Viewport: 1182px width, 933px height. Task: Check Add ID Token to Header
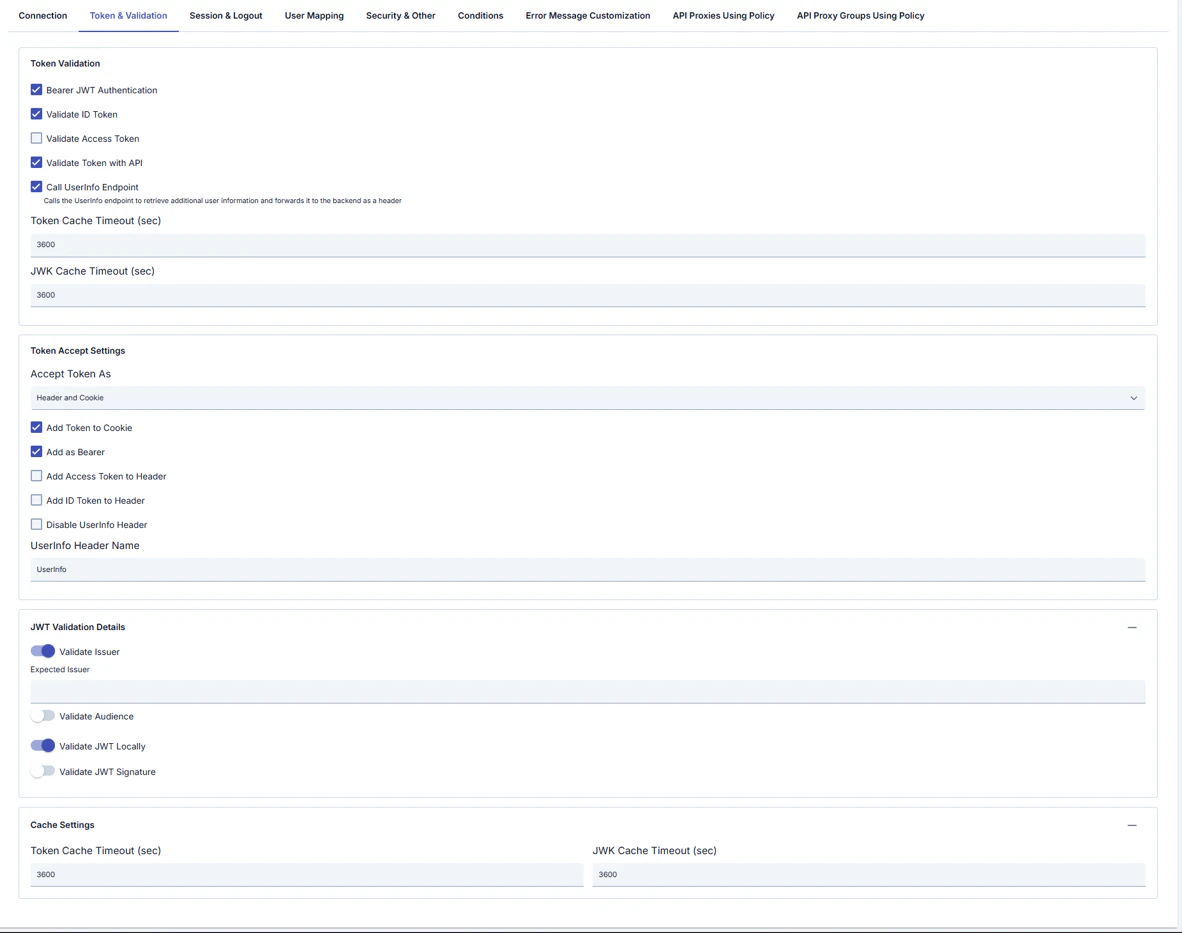point(36,500)
